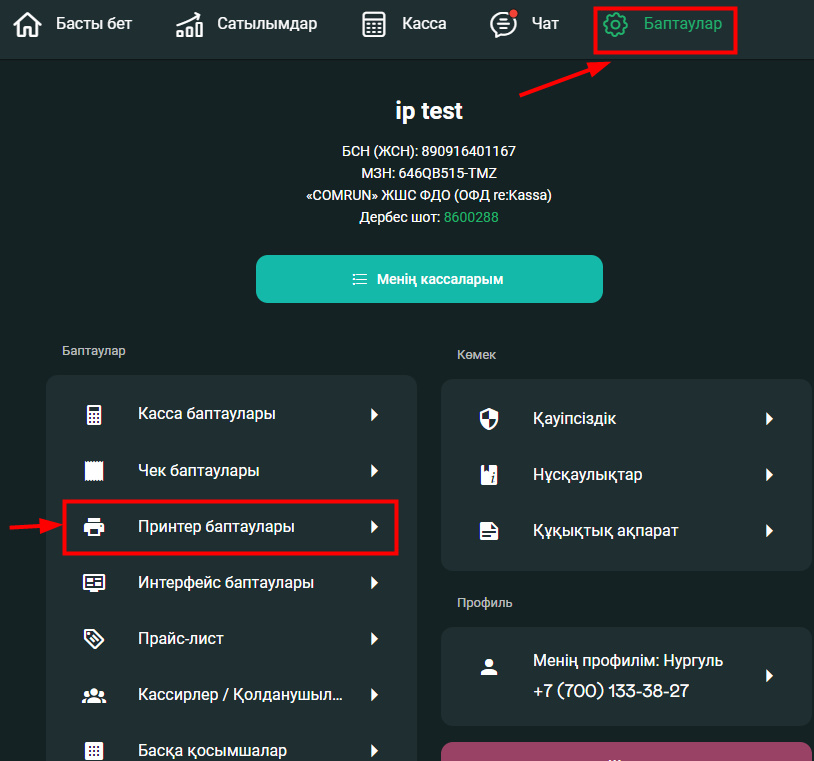Click the ip test organization title
Screen dimensions: 814x761
[429, 111]
